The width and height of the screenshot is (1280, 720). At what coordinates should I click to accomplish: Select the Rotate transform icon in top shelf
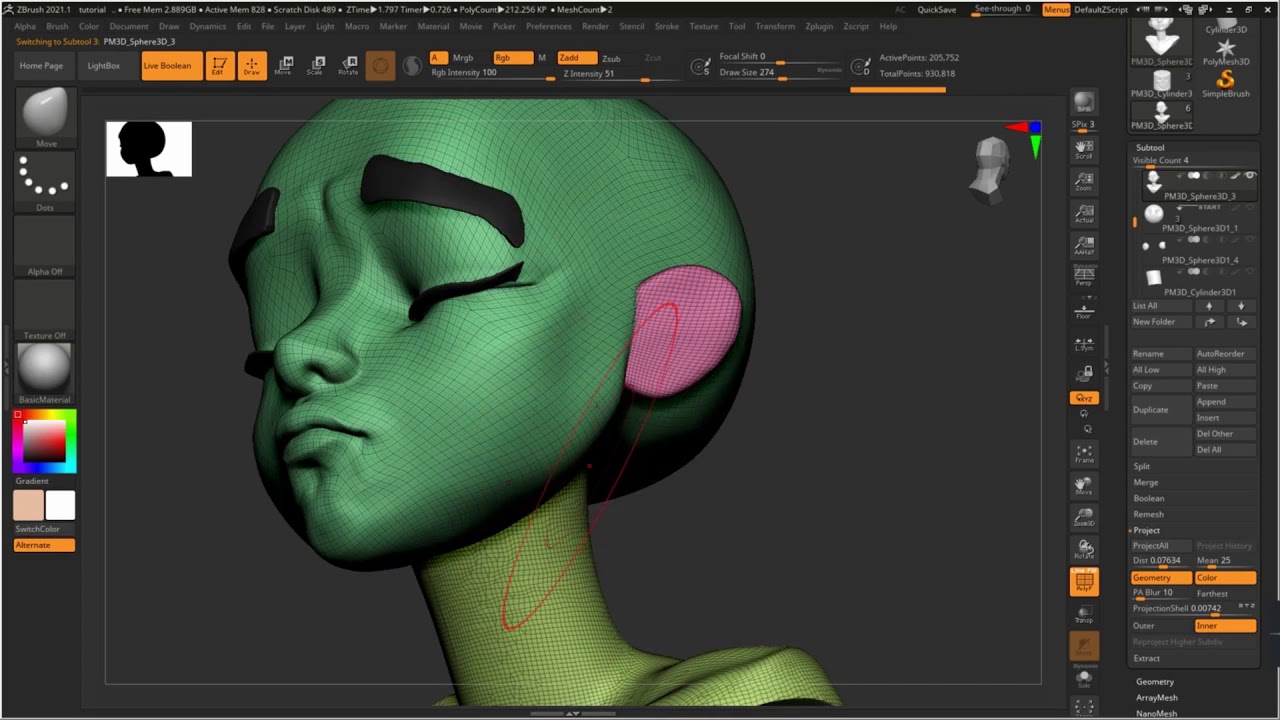point(348,66)
